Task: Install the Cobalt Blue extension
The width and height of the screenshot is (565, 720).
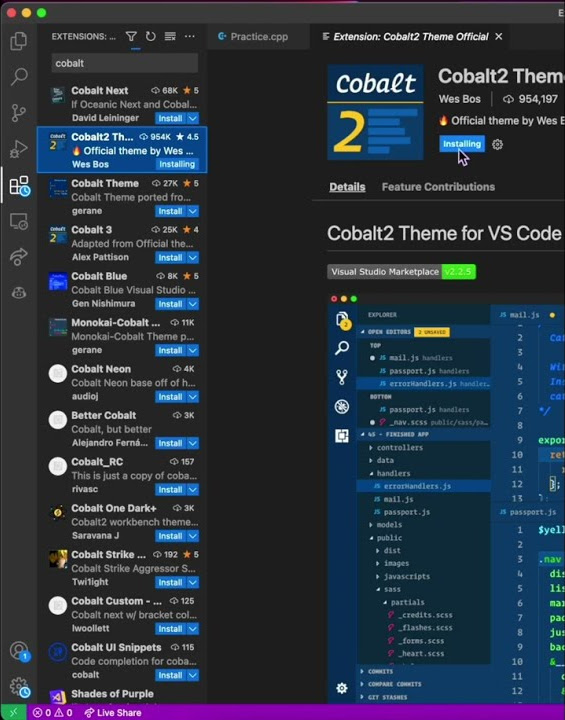Action: (x=170, y=304)
